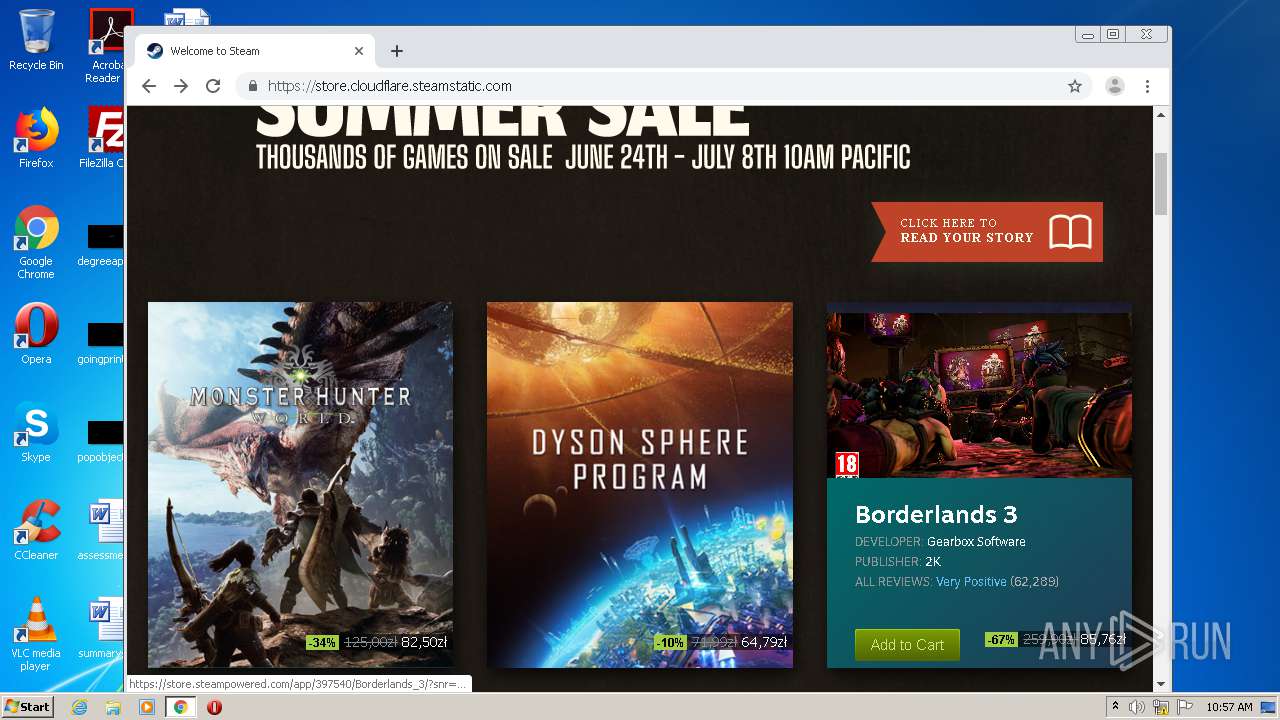Click the -34% Monster Hunter discount badge
The height and width of the screenshot is (720, 1280).
[x=322, y=642]
